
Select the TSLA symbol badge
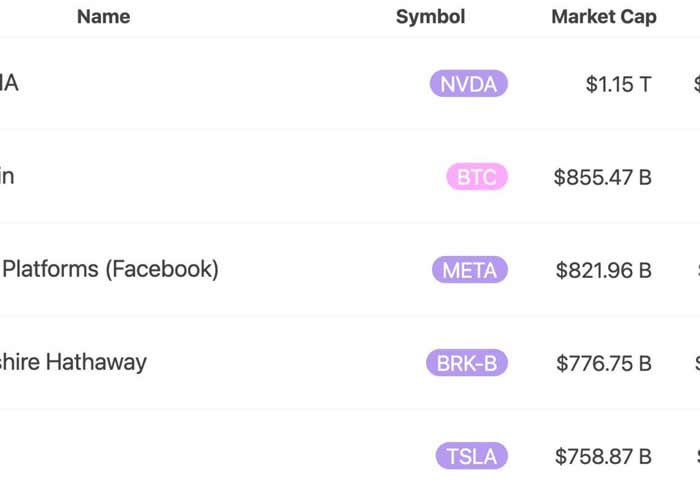click(x=472, y=456)
